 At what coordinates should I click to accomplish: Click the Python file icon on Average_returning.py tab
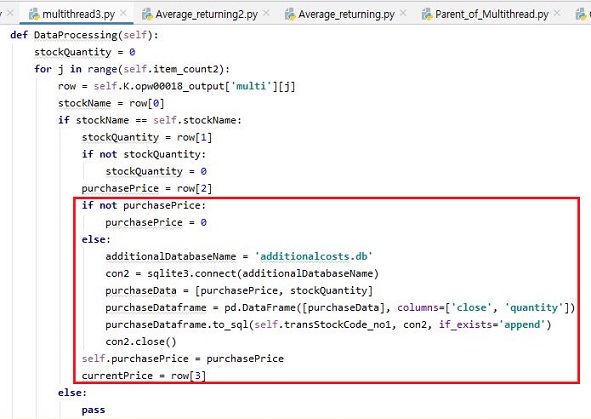pos(290,14)
